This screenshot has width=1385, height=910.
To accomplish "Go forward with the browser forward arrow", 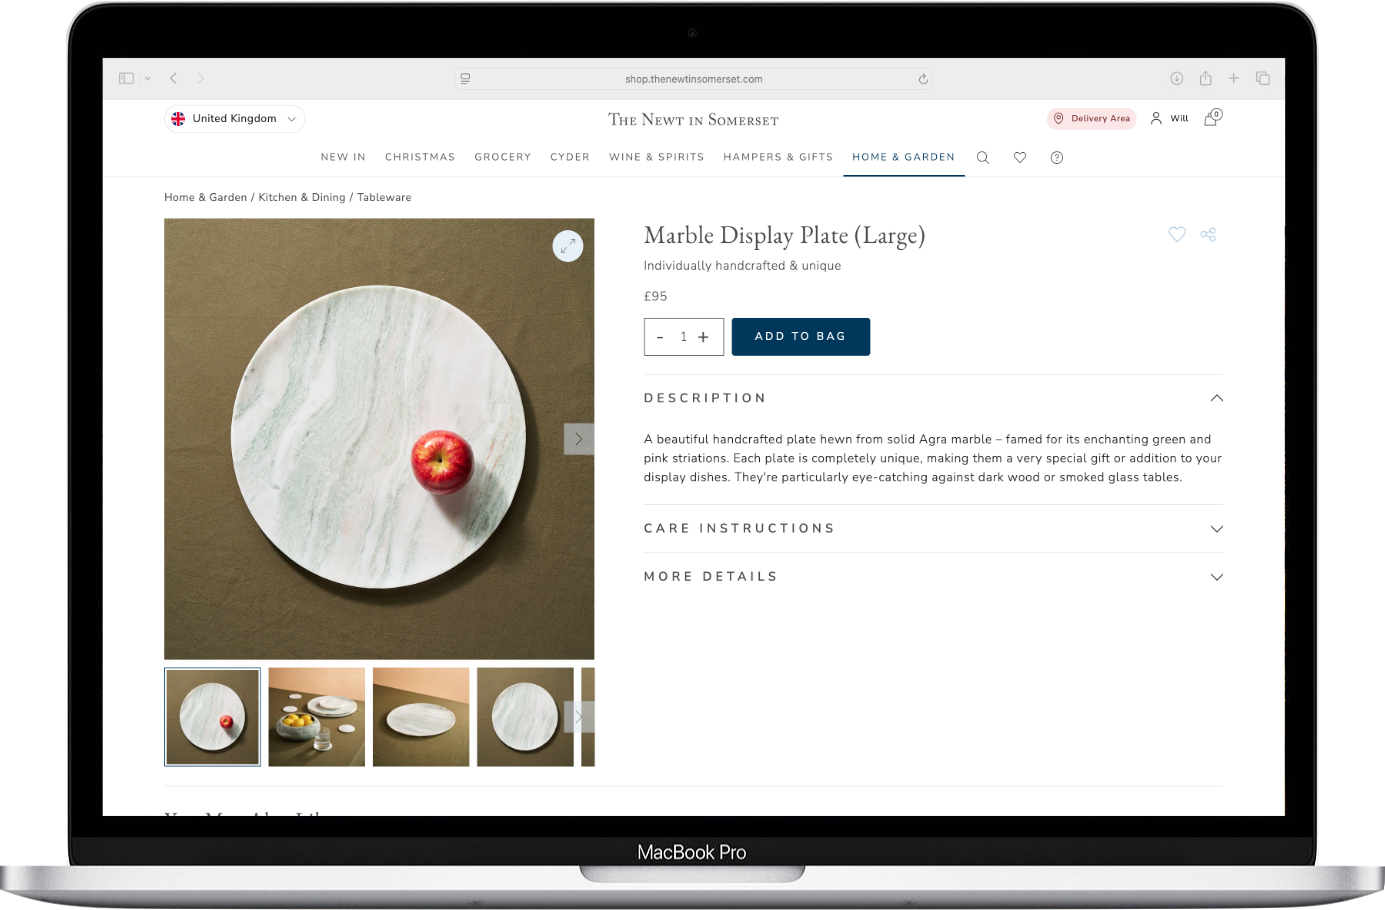I will click(x=200, y=78).
